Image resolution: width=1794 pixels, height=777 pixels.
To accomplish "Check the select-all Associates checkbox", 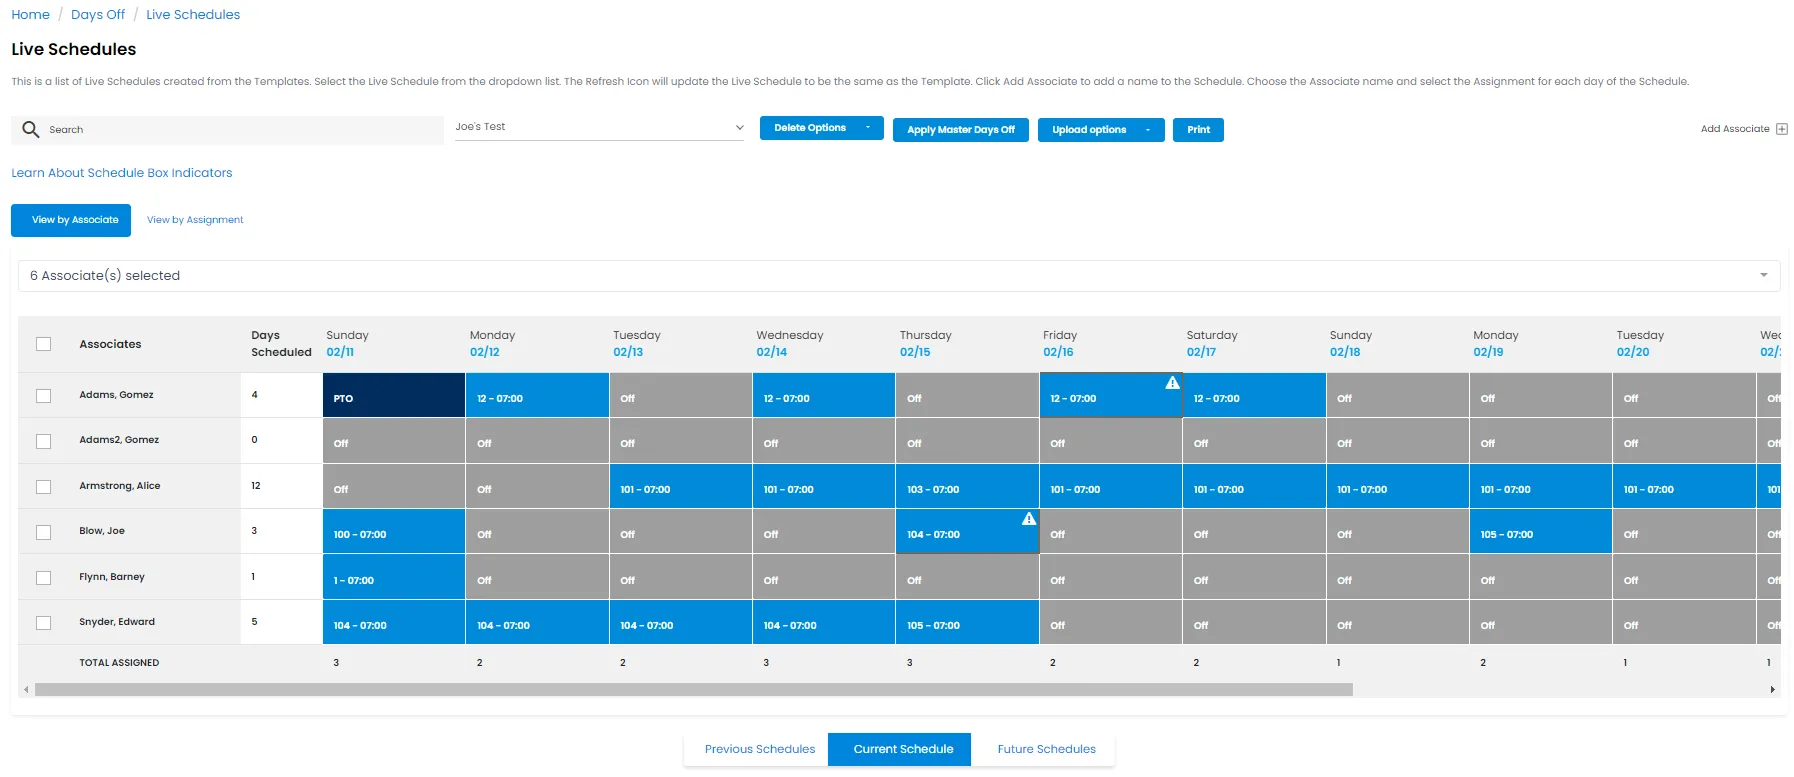I will (43, 344).
